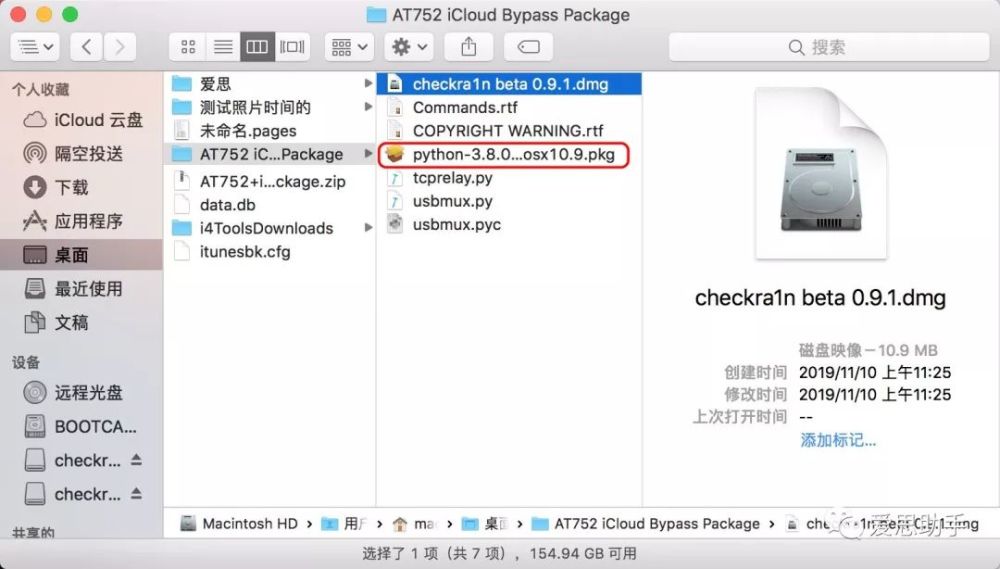The image size is (1000, 569).
Task: Click the 桌面 folder in the path bar
Action: click(x=485, y=524)
